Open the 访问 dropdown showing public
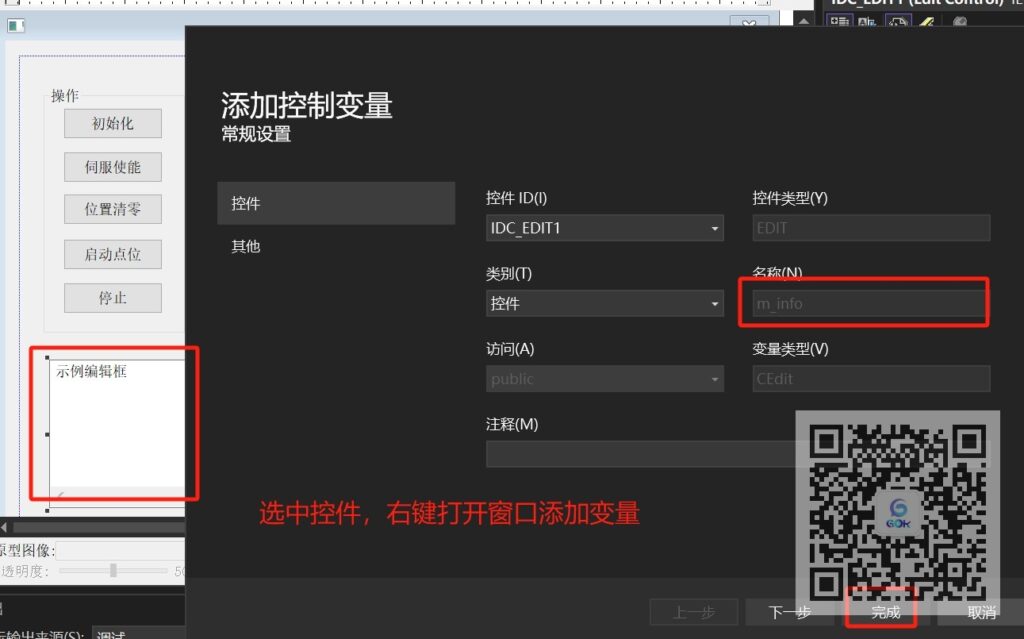The width and height of the screenshot is (1024, 639). click(604, 379)
